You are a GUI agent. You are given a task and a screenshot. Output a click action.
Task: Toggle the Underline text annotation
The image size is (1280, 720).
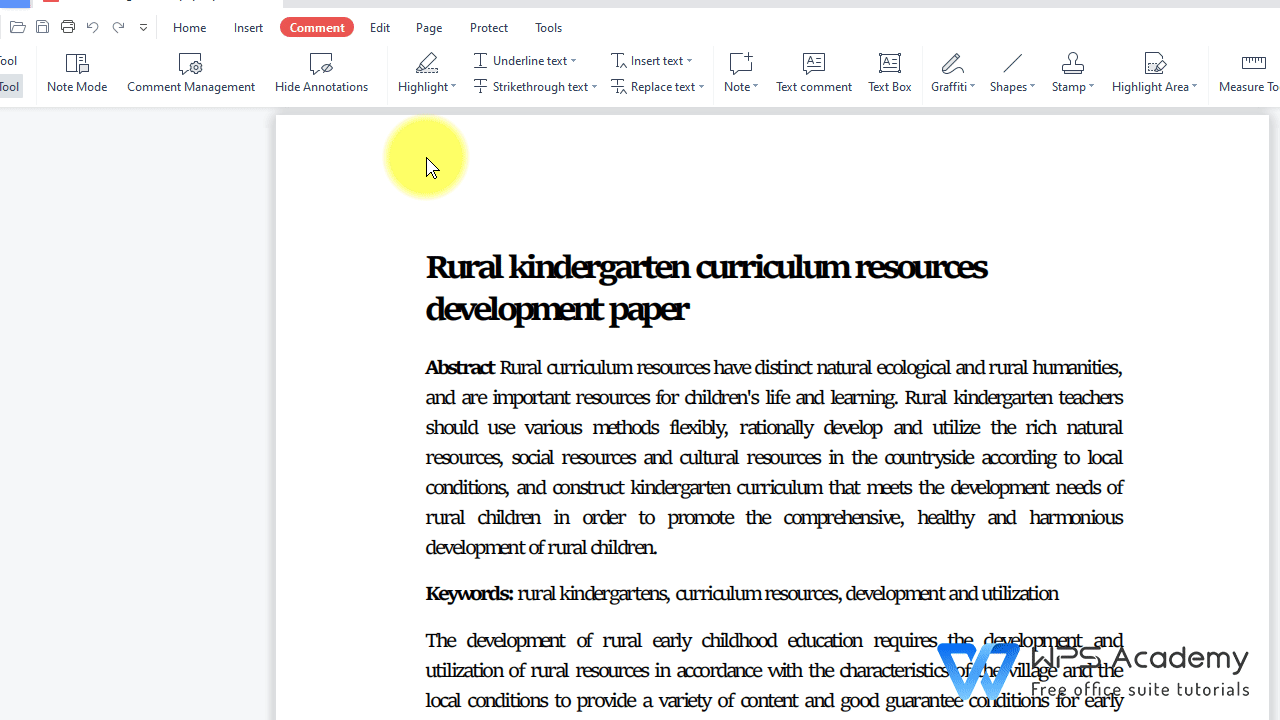525,60
